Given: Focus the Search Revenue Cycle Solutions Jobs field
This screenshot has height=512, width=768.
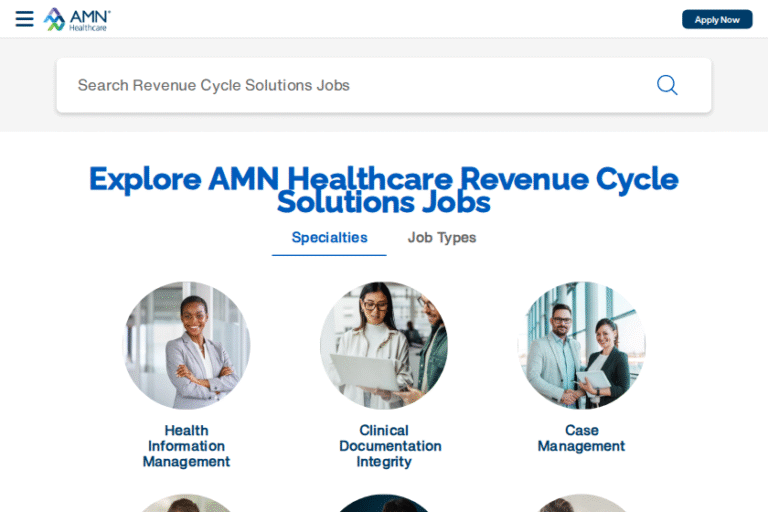Looking at the screenshot, I should pyautogui.click(x=350, y=85).
